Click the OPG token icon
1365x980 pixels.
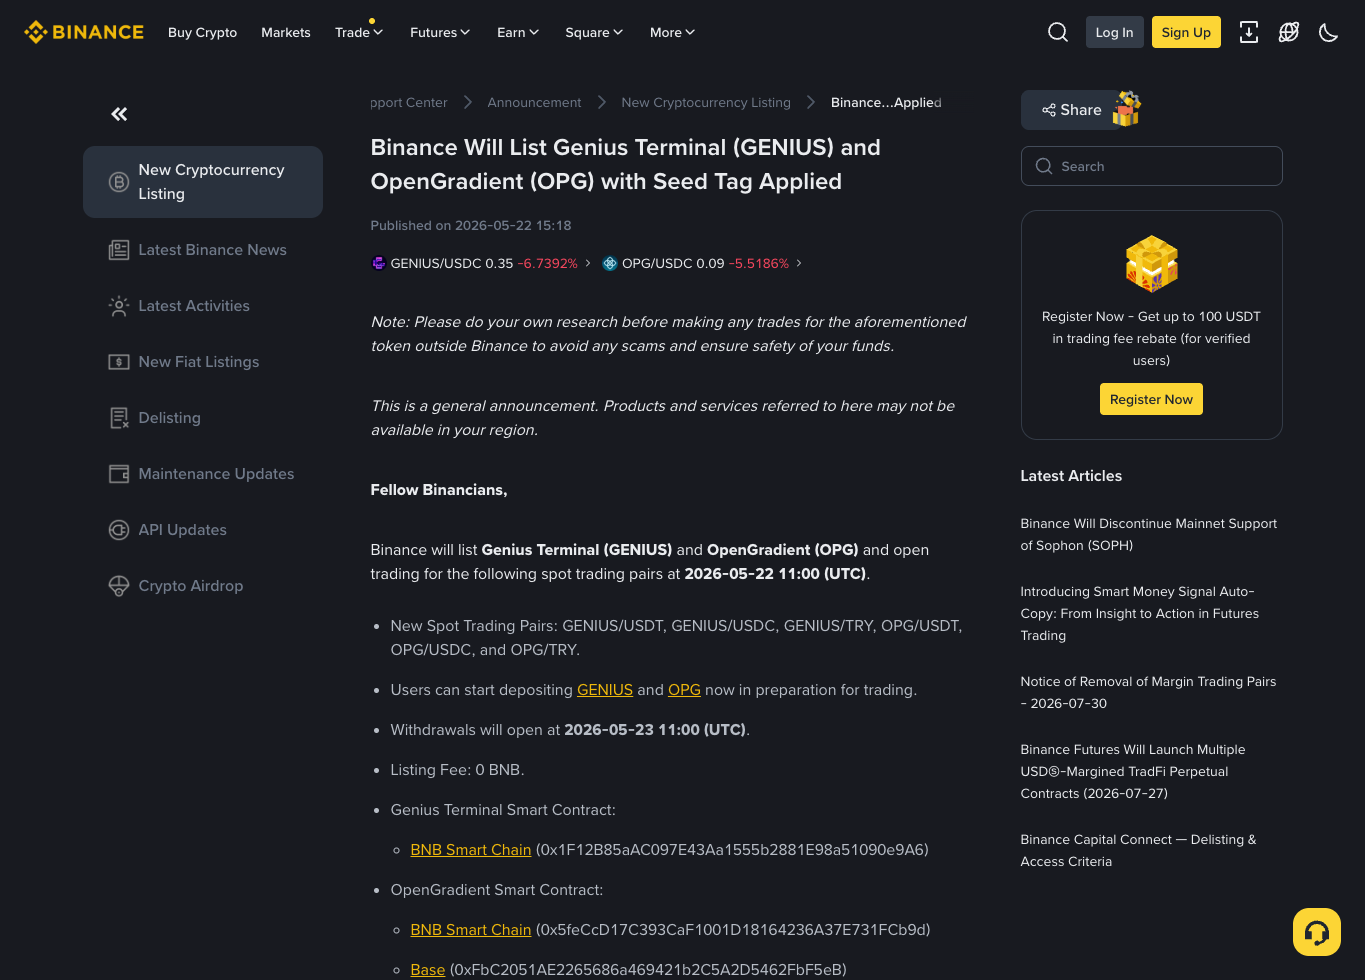click(610, 263)
